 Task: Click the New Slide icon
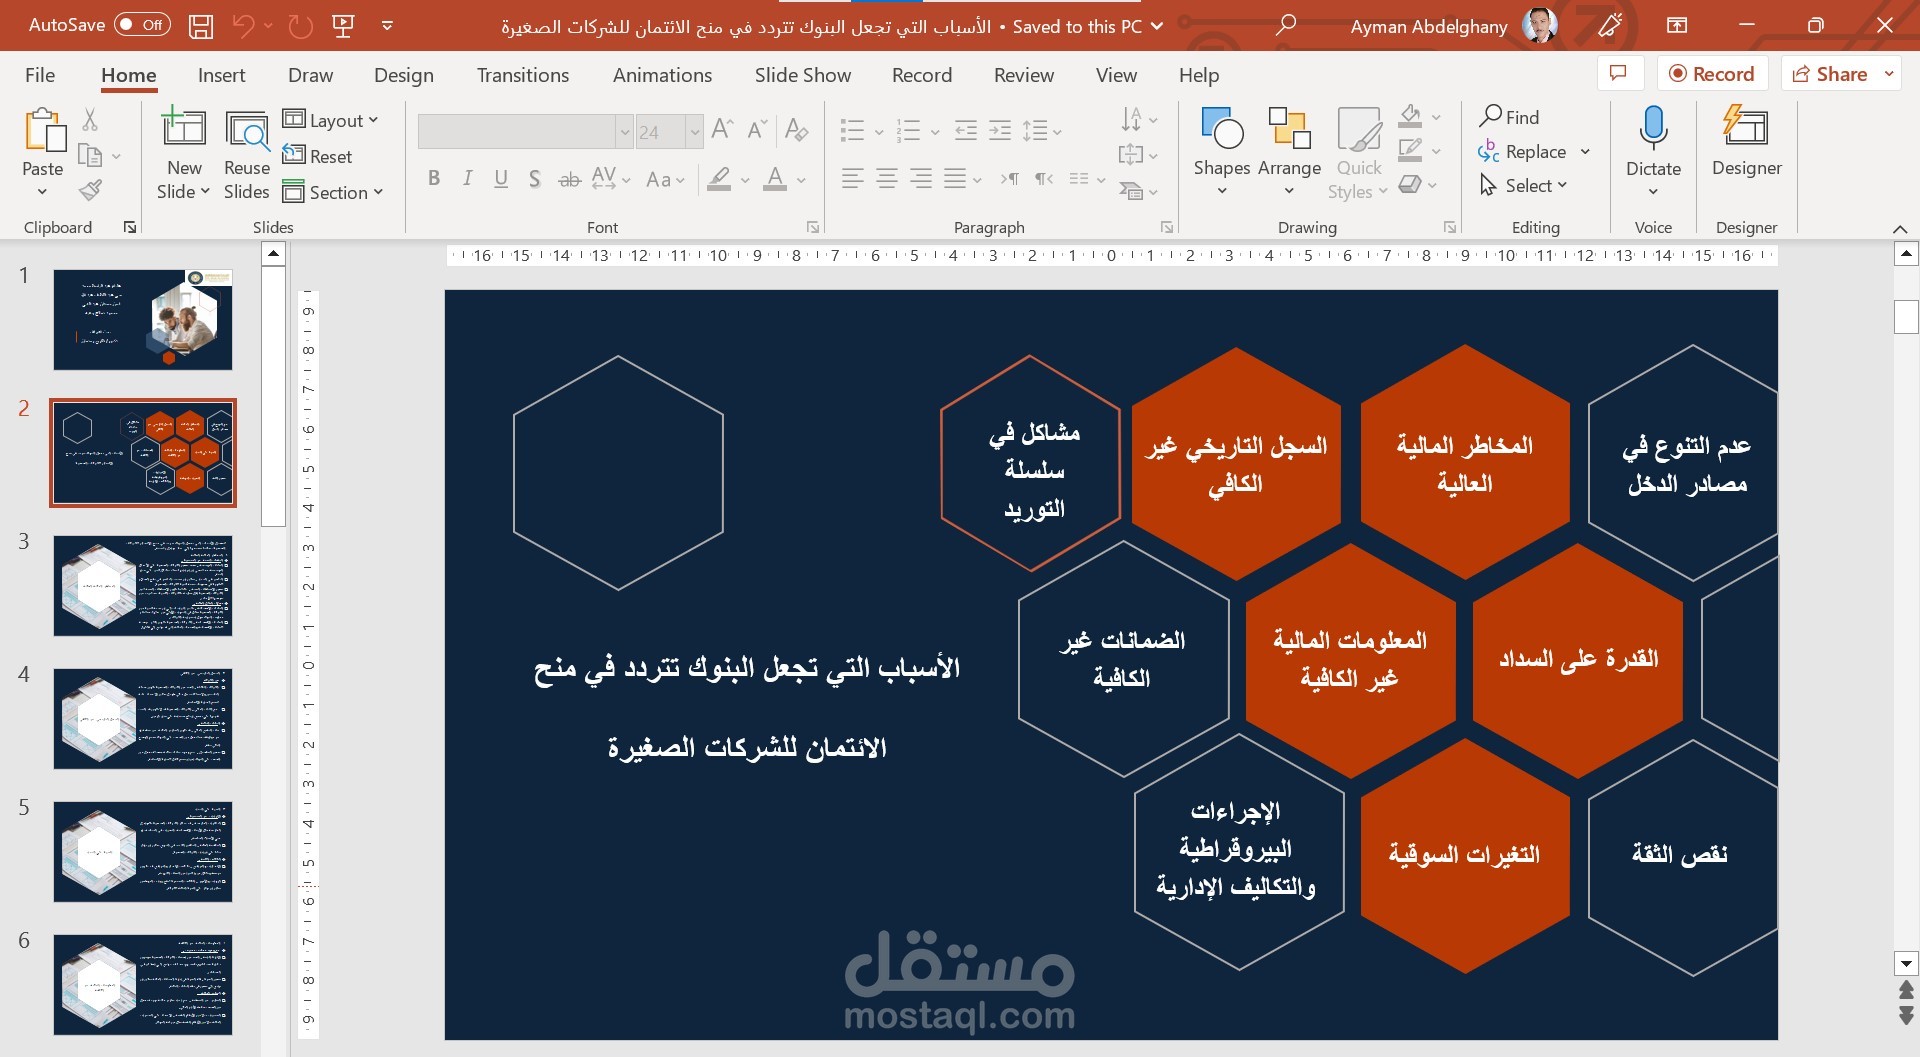click(x=184, y=128)
